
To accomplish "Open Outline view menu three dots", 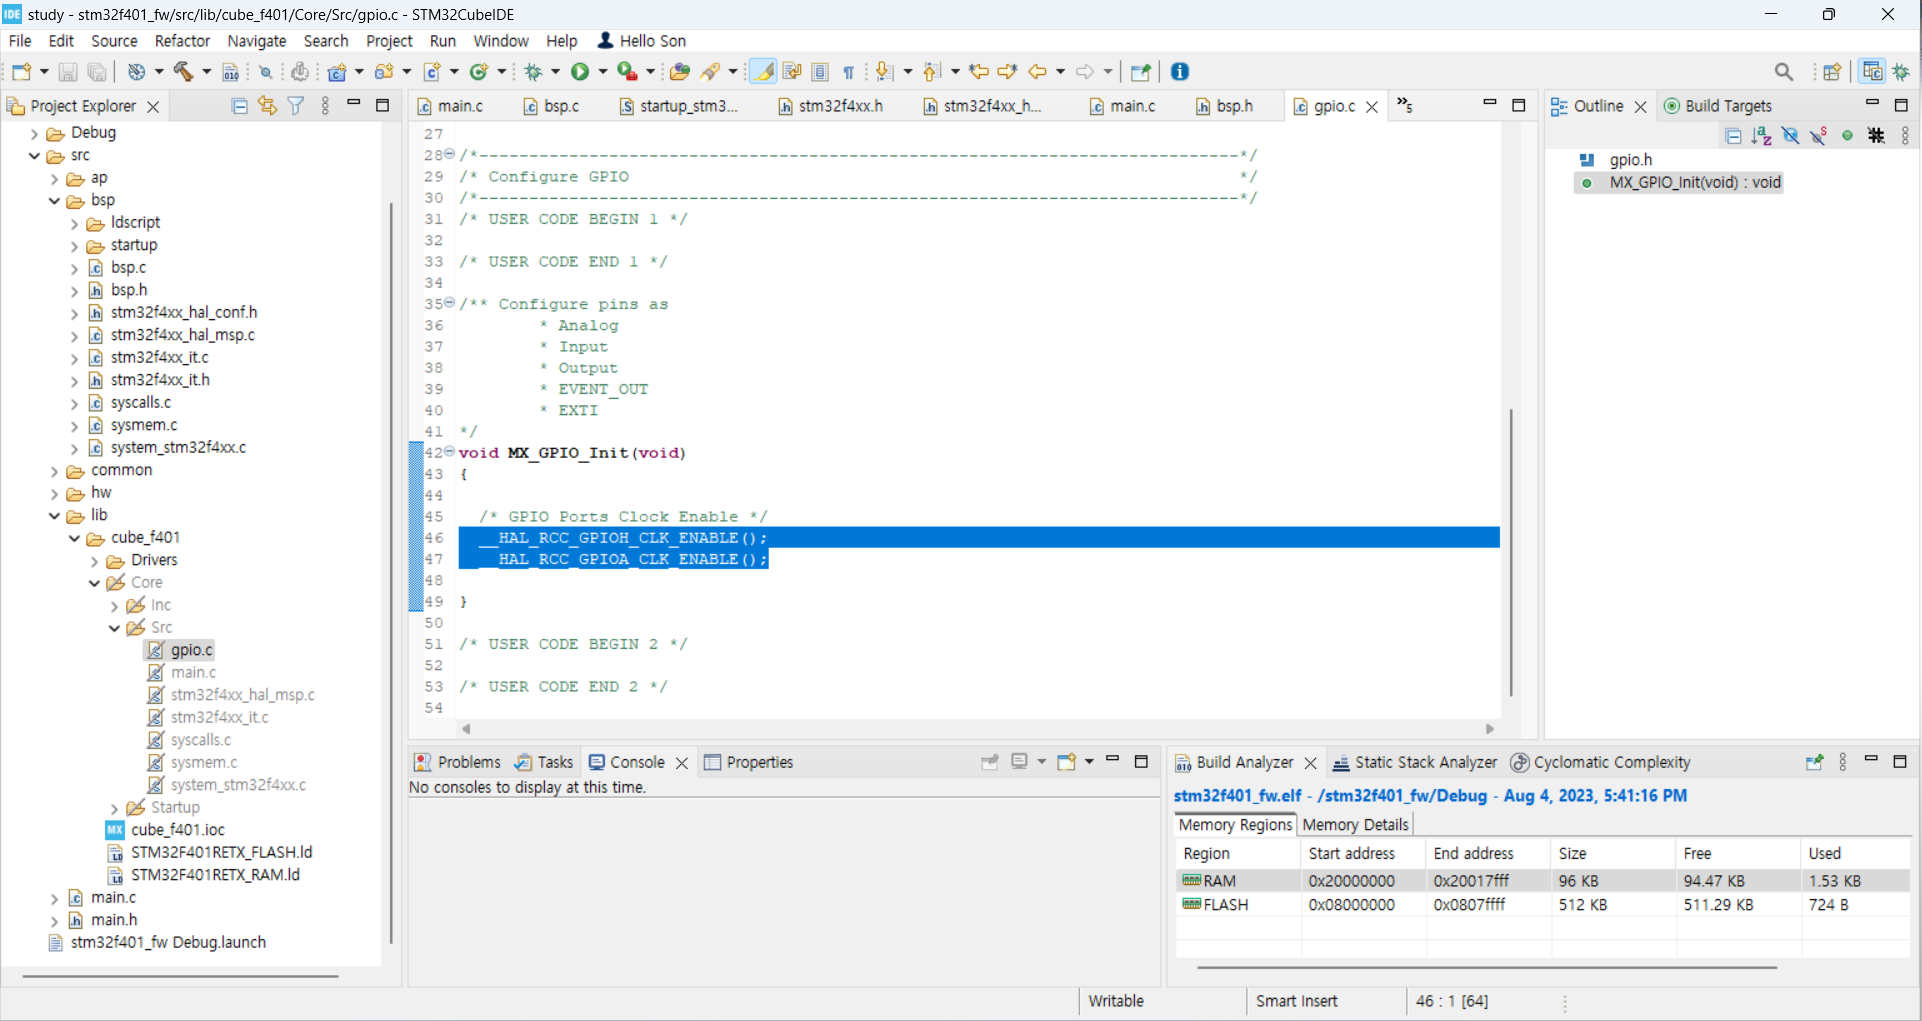I will (1905, 136).
